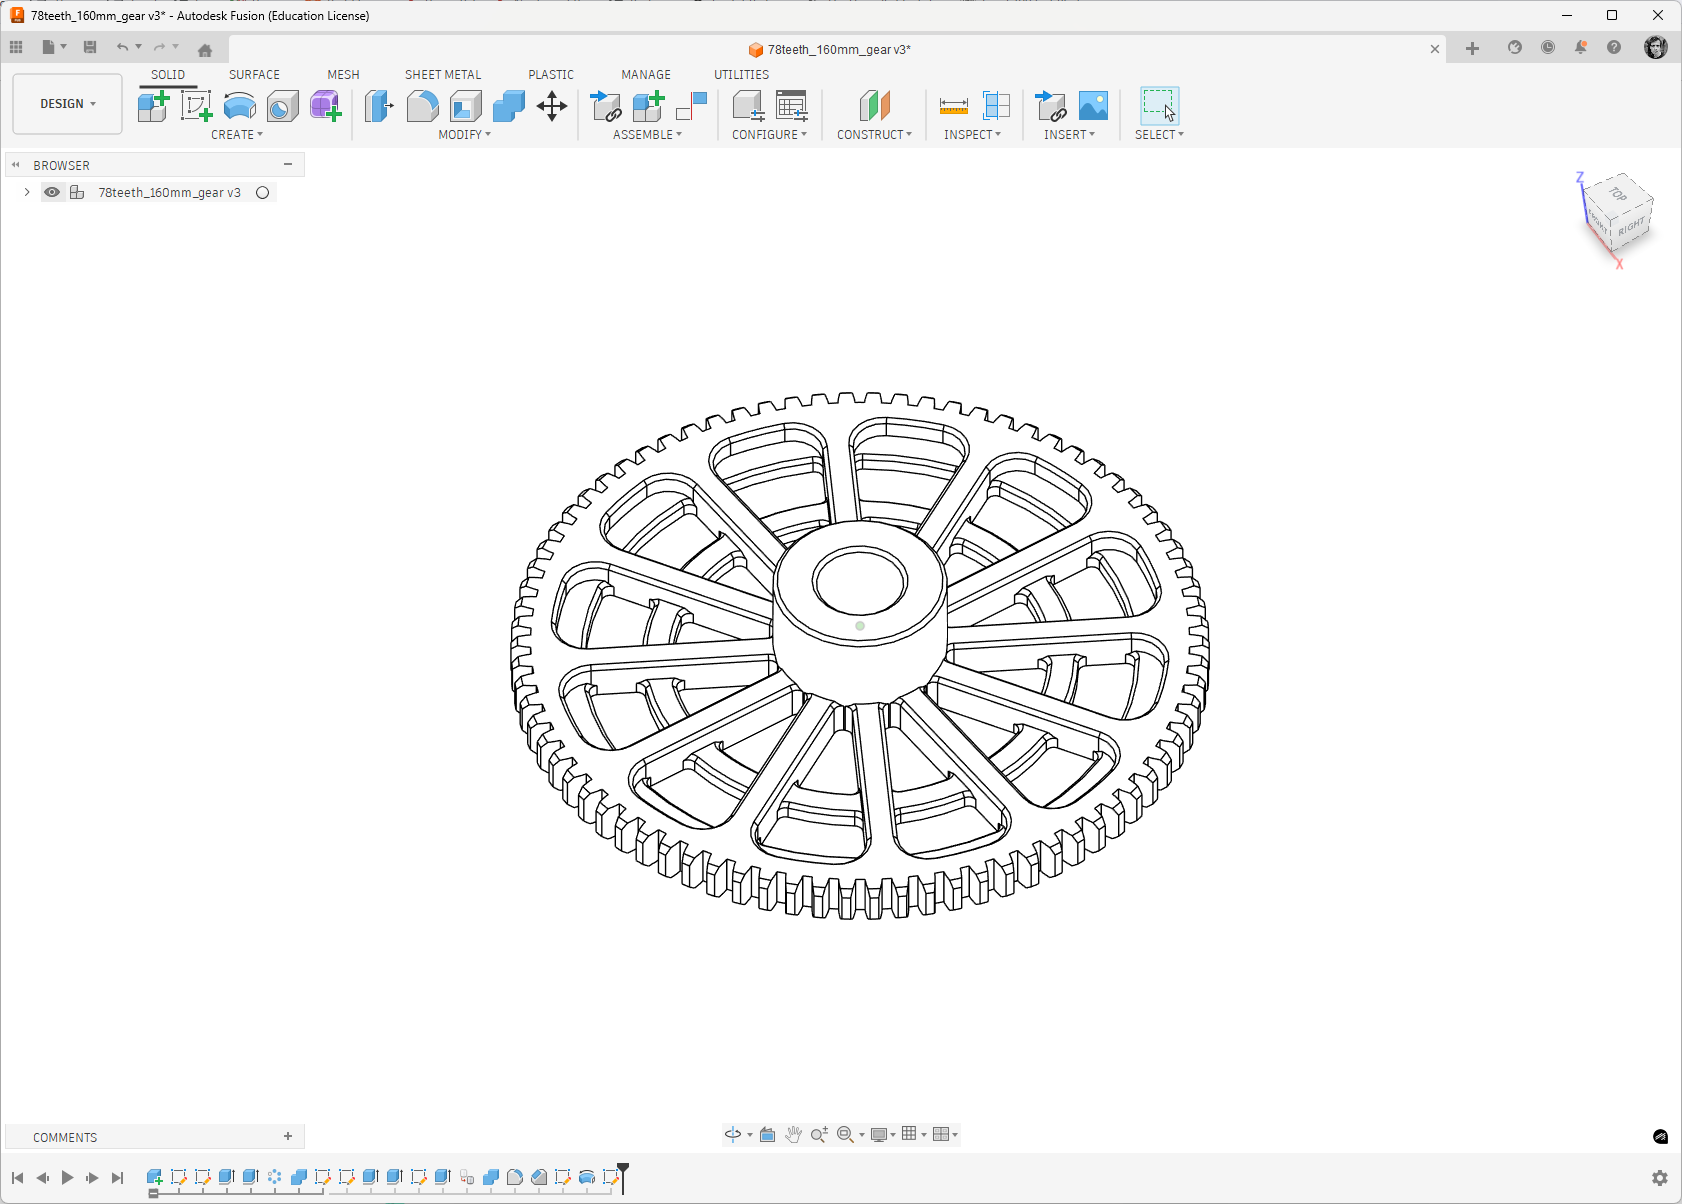Open the CONSTRUCT dropdown menu

(x=874, y=135)
